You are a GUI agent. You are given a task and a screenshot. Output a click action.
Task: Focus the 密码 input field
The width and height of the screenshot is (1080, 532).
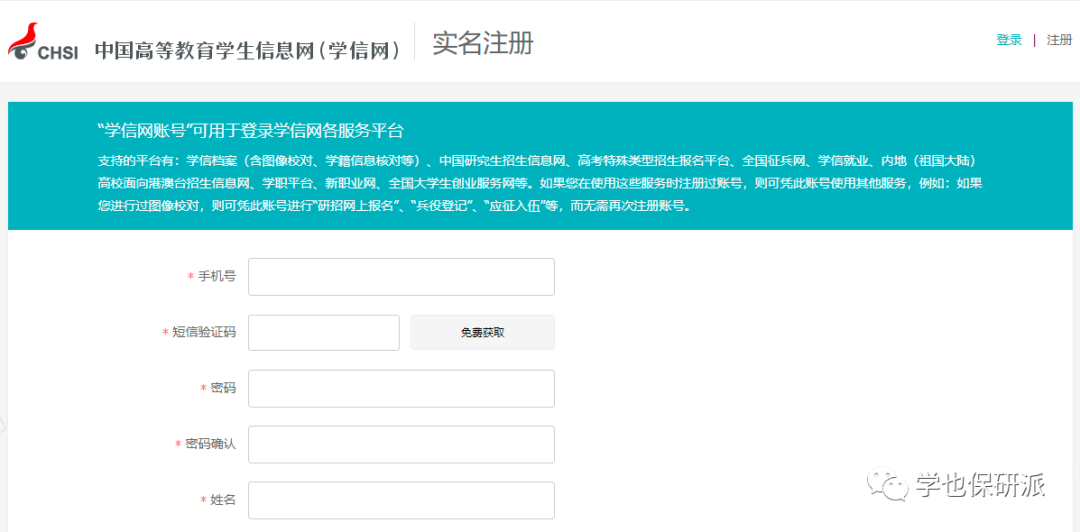click(x=401, y=389)
